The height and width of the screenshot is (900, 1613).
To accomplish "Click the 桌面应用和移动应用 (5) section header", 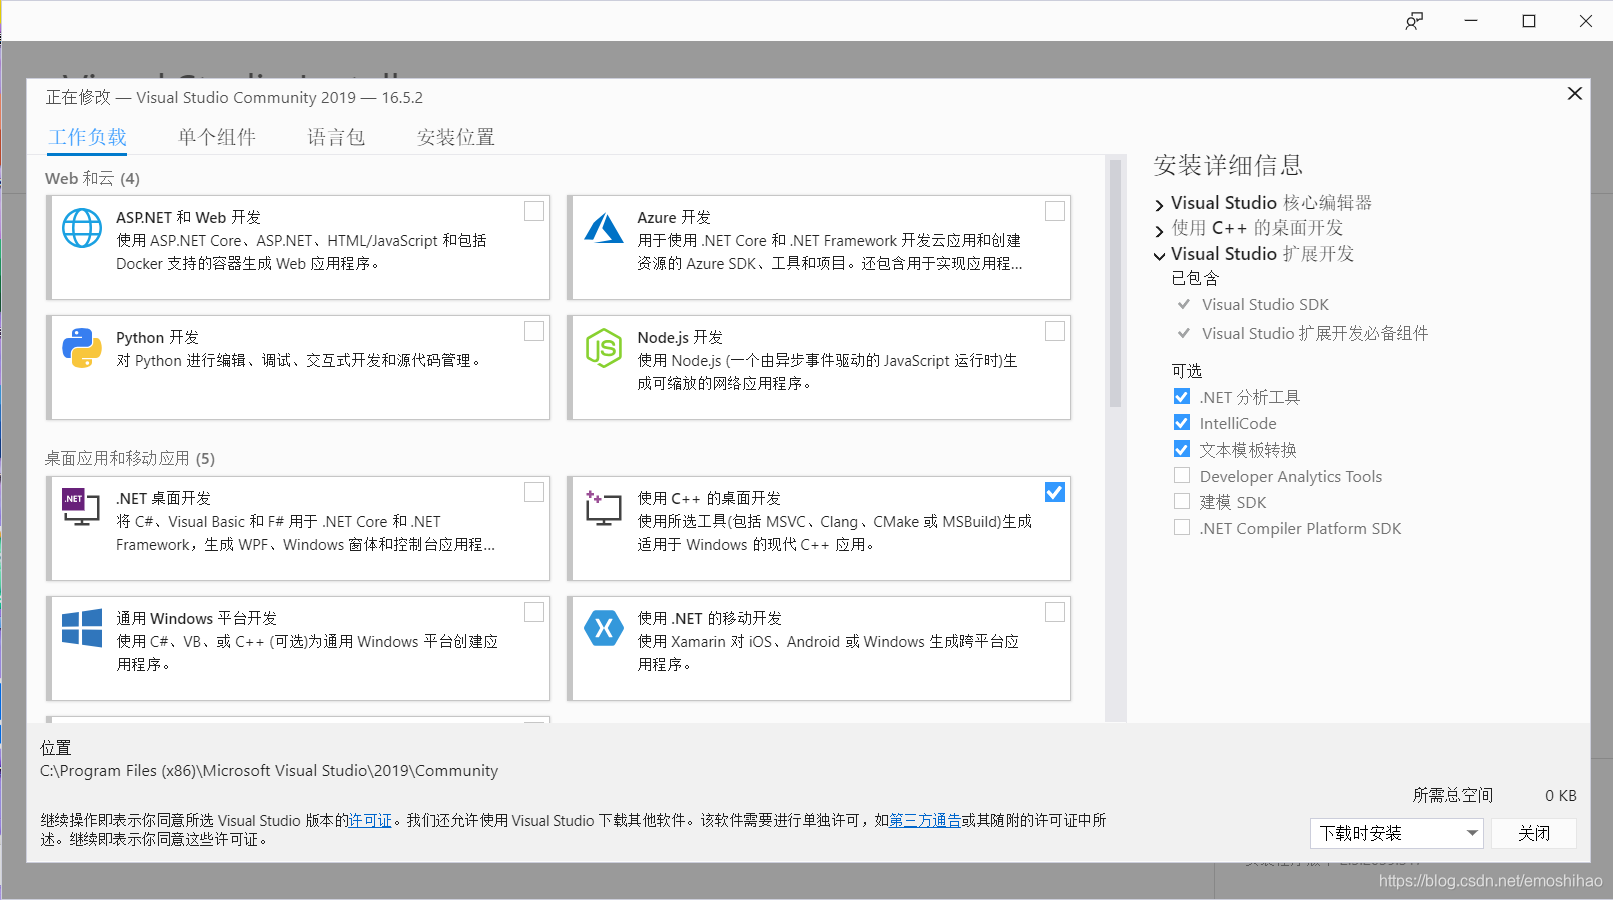I will [130, 458].
